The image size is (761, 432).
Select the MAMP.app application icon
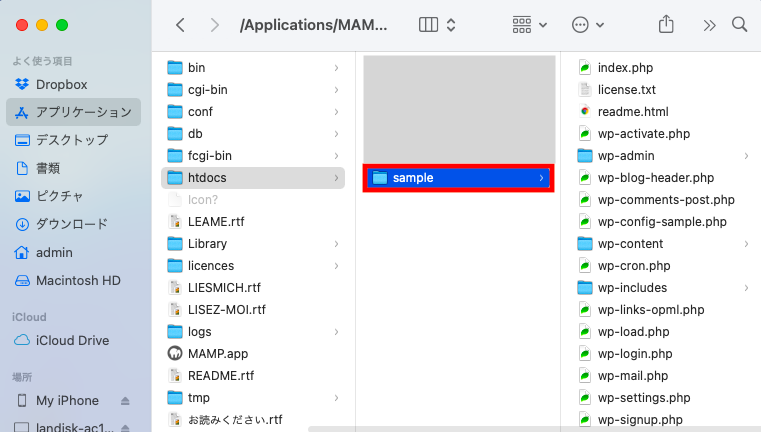pos(175,353)
